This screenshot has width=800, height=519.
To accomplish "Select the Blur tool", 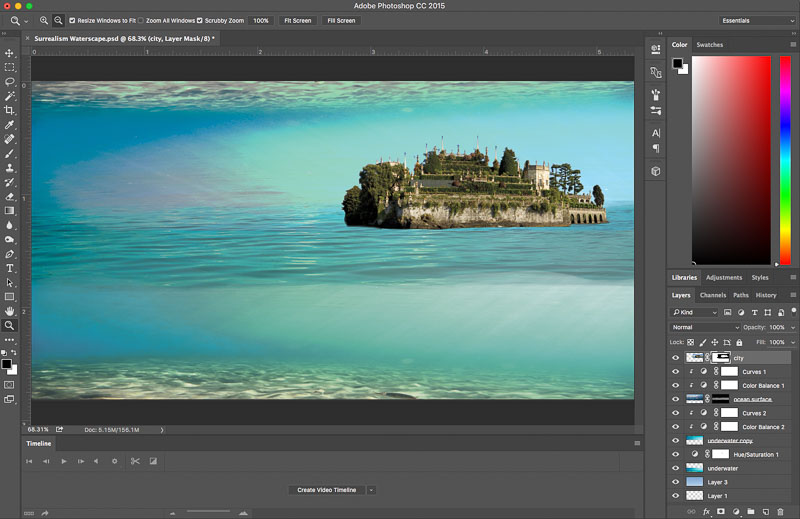I will point(9,225).
